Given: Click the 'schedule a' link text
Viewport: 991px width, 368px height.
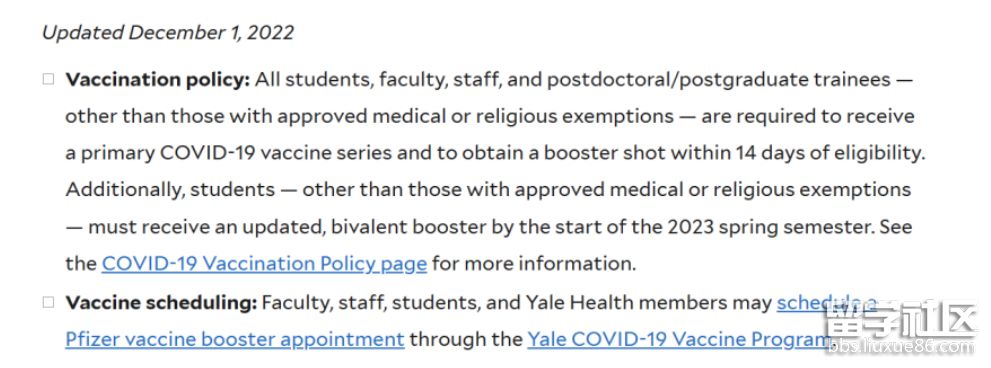Looking at the screenshot, I should (827, 303).
